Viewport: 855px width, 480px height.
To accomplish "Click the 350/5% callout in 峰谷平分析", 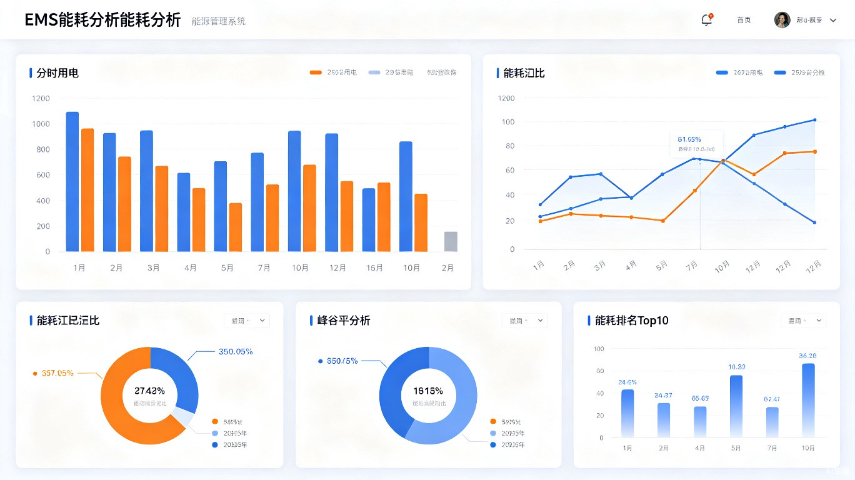I will tap(342, 361).
